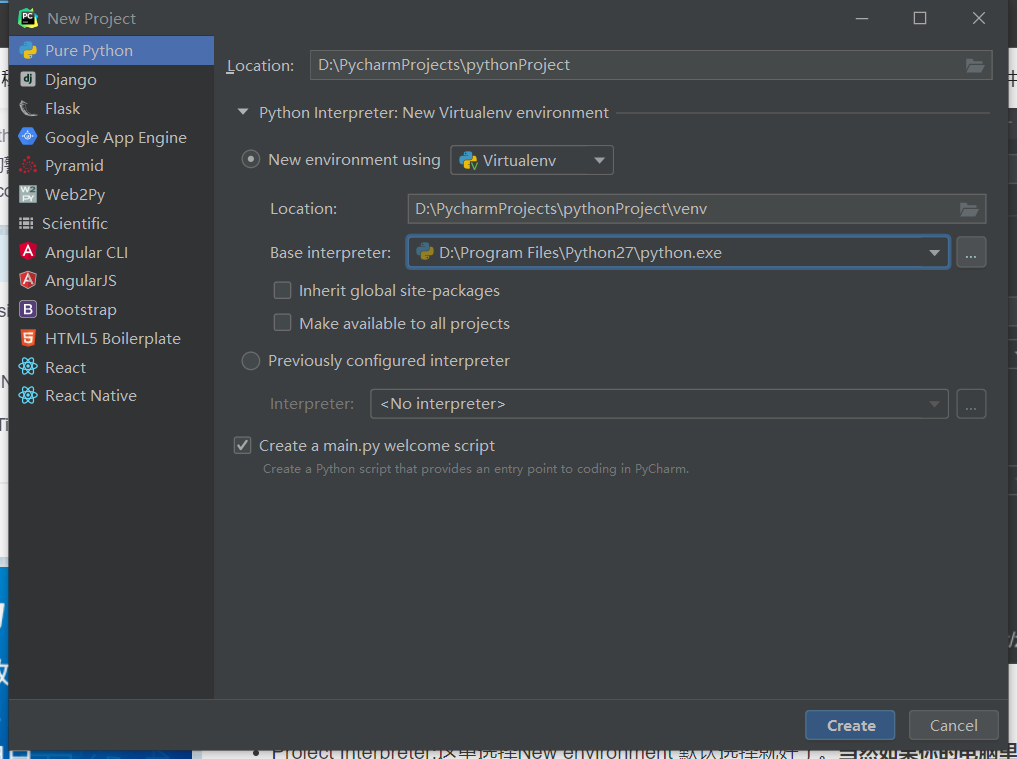This screenshot has height=759, width=1017.
Task: Select Scientific project type
Action: pos(112,223)
